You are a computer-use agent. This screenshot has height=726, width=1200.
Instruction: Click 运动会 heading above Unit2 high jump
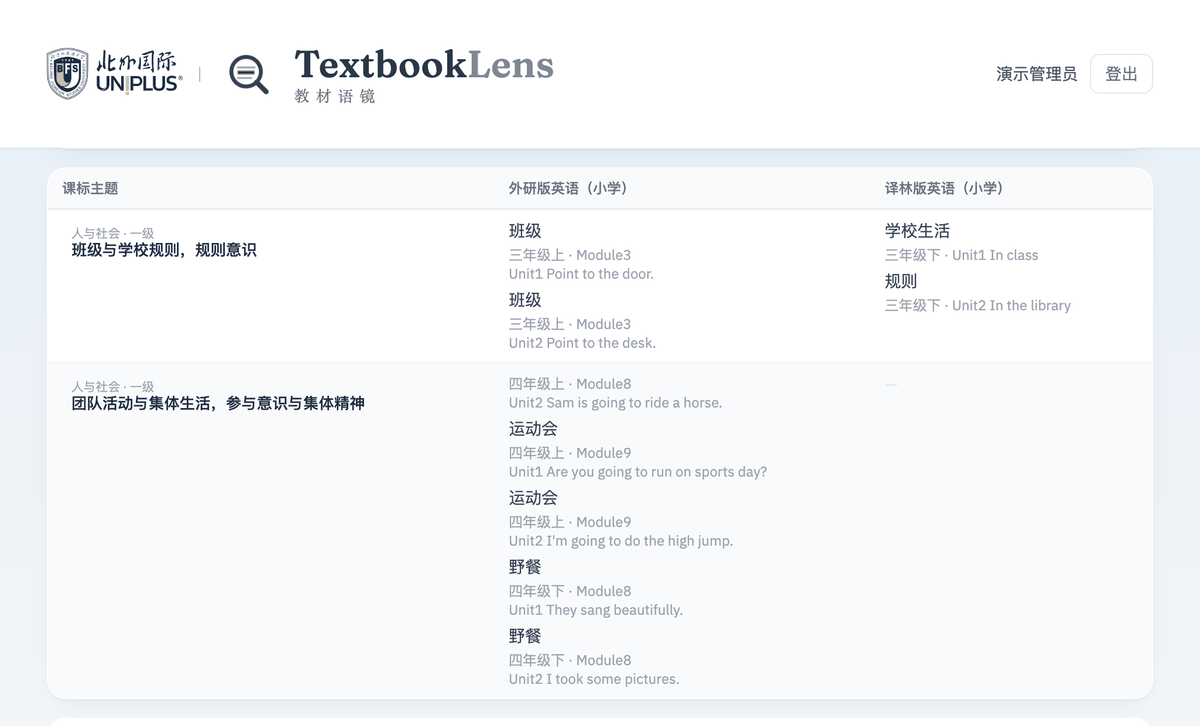tap(533, 498)
